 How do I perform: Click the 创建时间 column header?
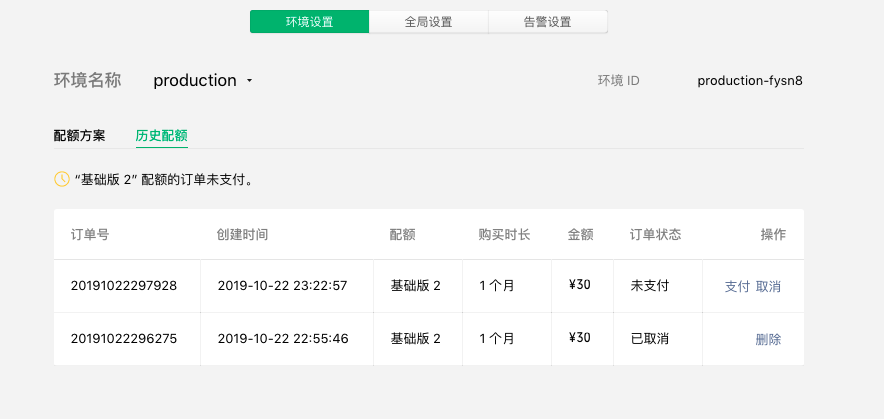pos(242,235)
